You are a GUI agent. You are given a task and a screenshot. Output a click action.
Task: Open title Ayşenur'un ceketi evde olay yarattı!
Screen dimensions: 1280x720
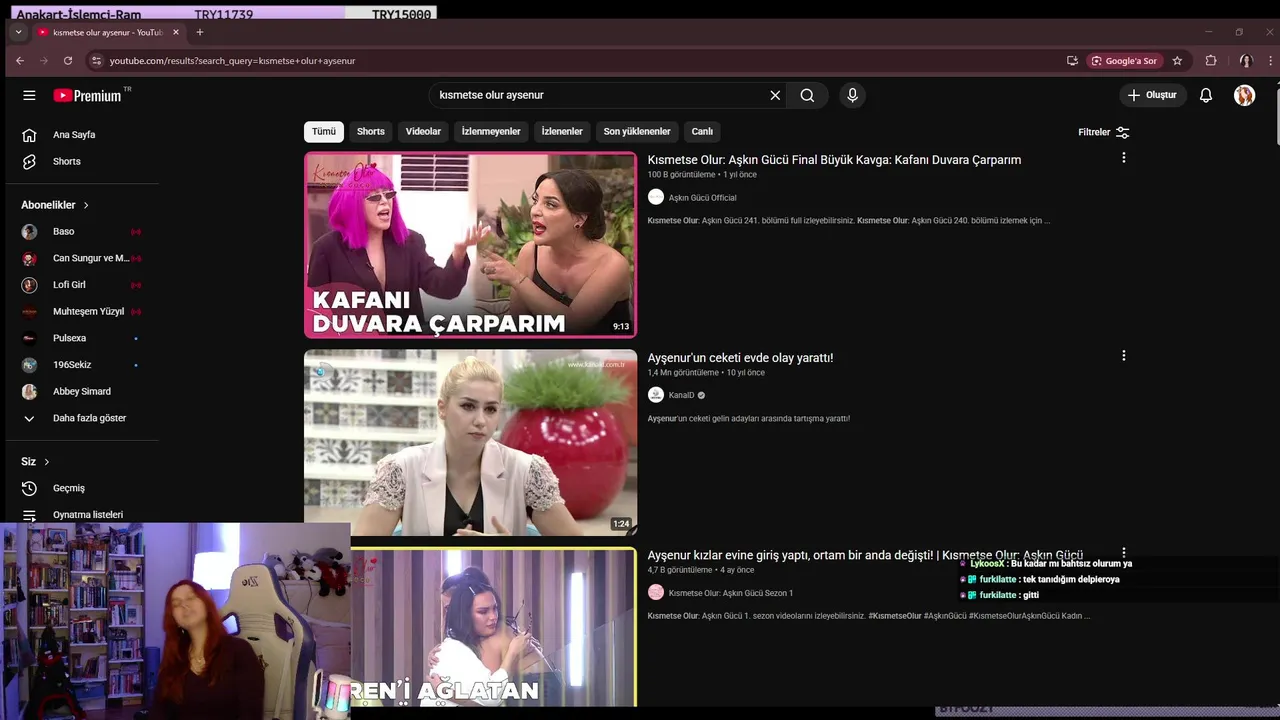coord(740,358)
